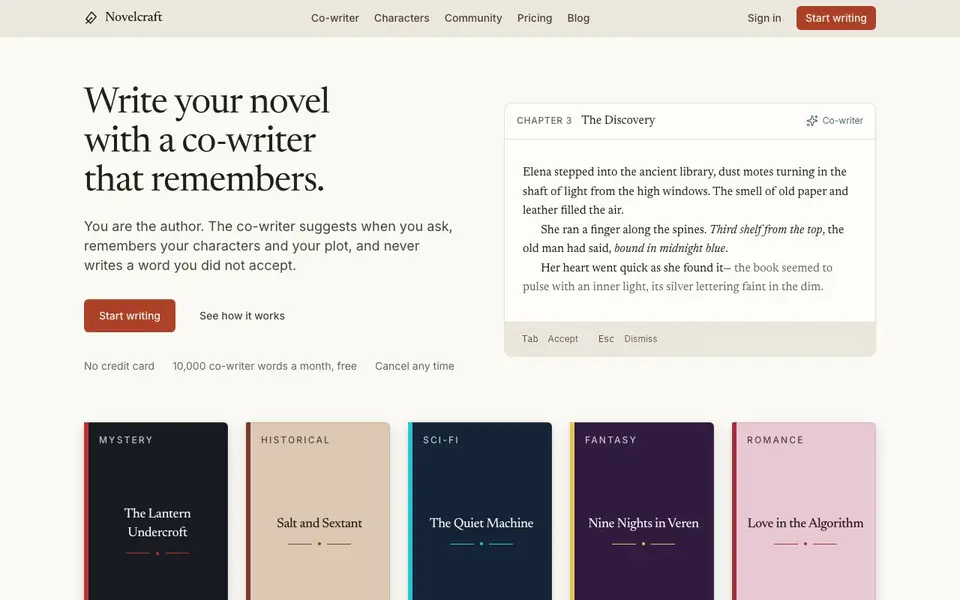
Task: Click the MYSTERY genre label
Action: 126,440
